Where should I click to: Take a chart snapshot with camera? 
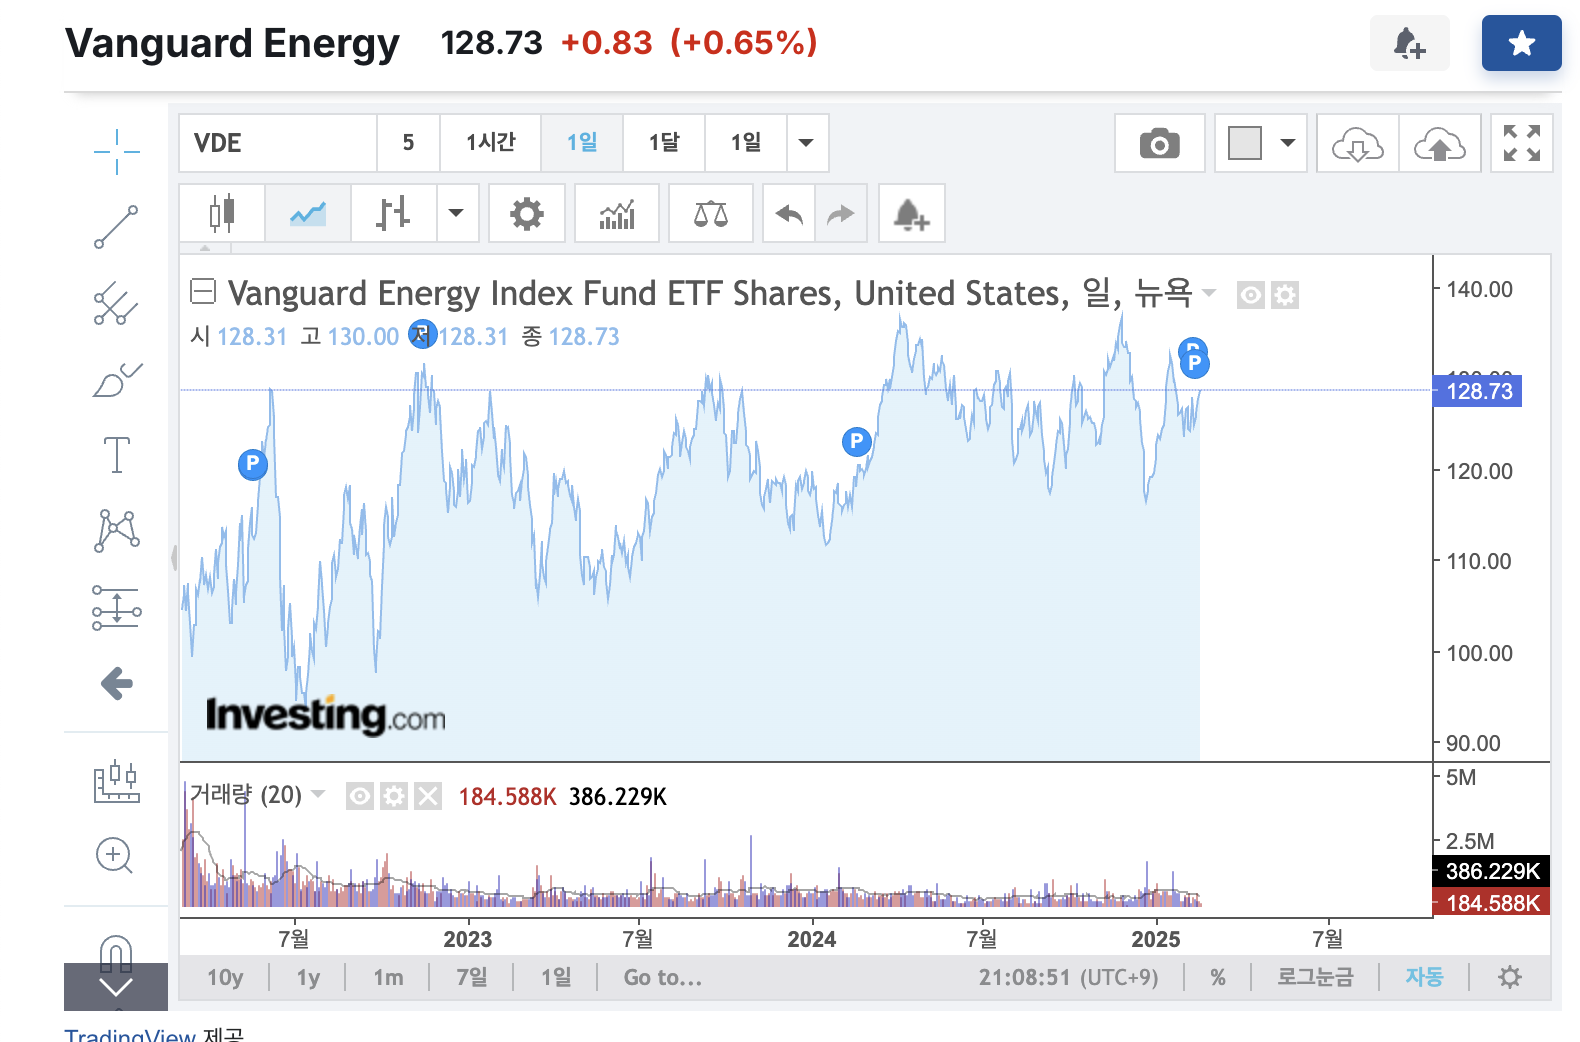pos(1160,143)
